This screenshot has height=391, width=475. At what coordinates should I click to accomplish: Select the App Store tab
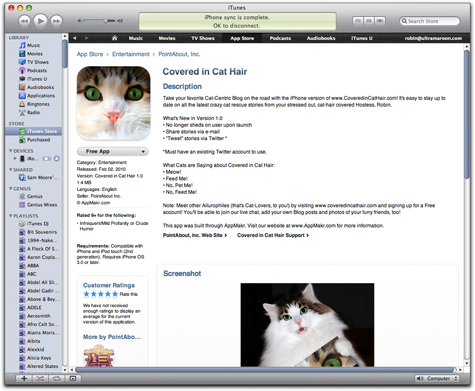pos(242,38)
